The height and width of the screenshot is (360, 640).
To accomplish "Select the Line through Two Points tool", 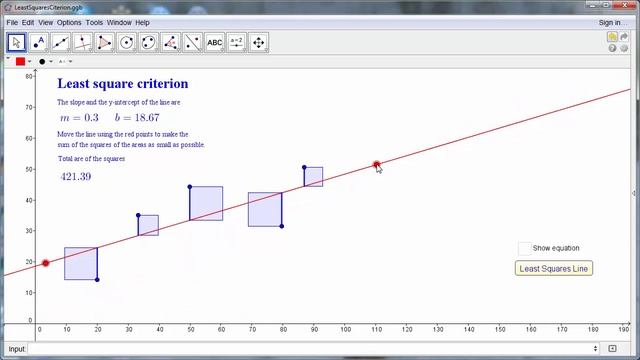I will 60,42.
